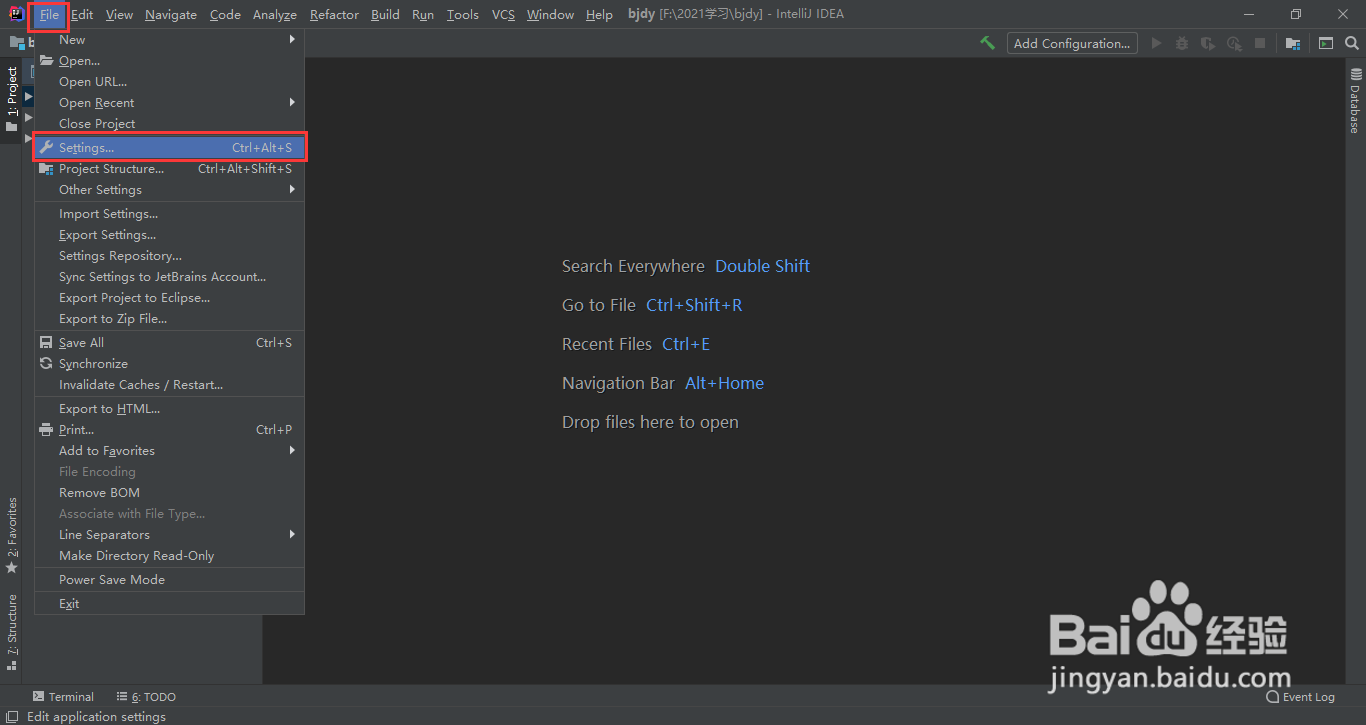
Task: Expand the New submenu
Action: (169, 40)
